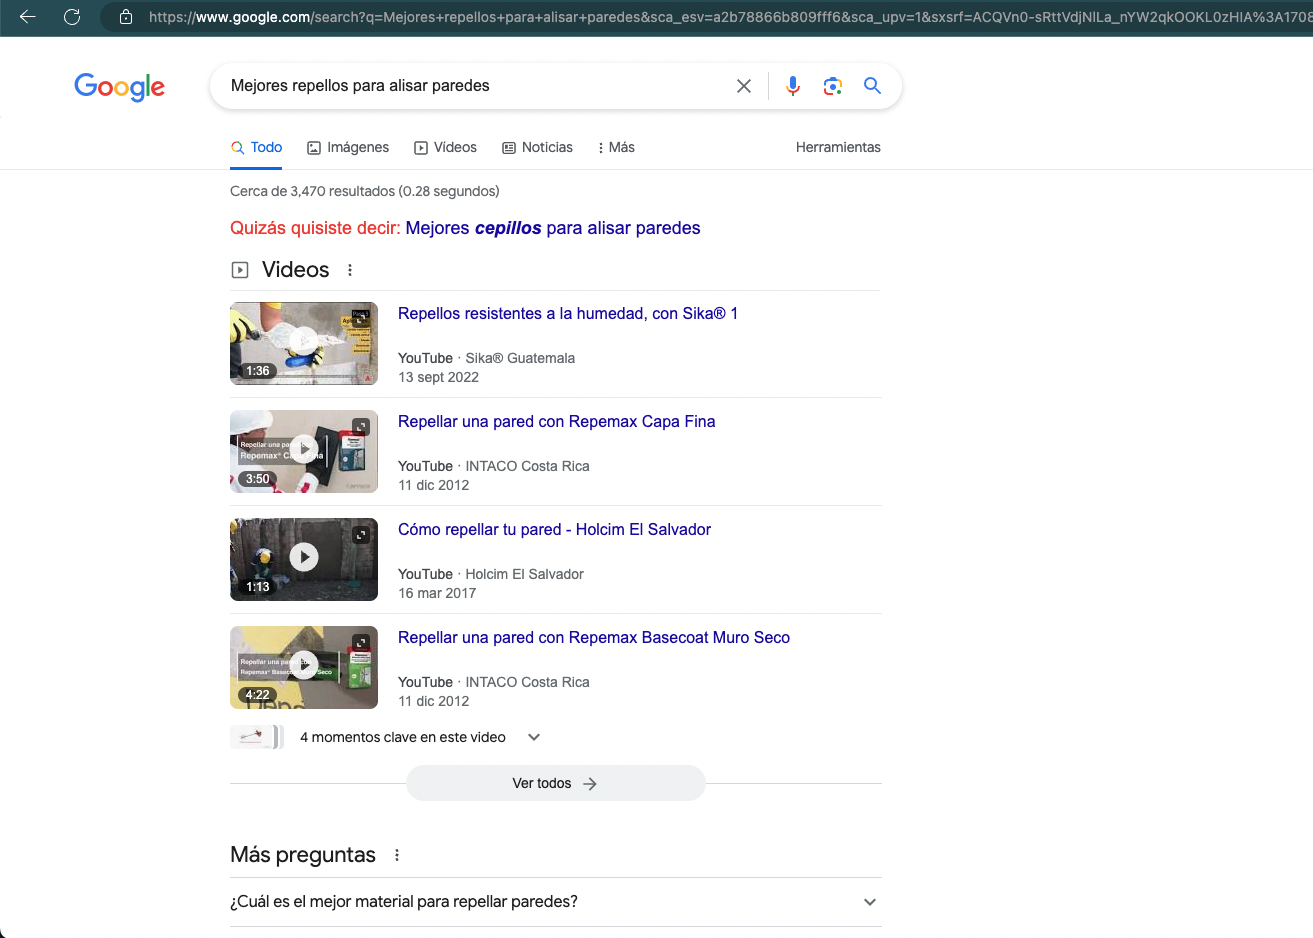1313x938 pixels.
Task: Clear the search query with the X icon
Action: click(744, 86)
